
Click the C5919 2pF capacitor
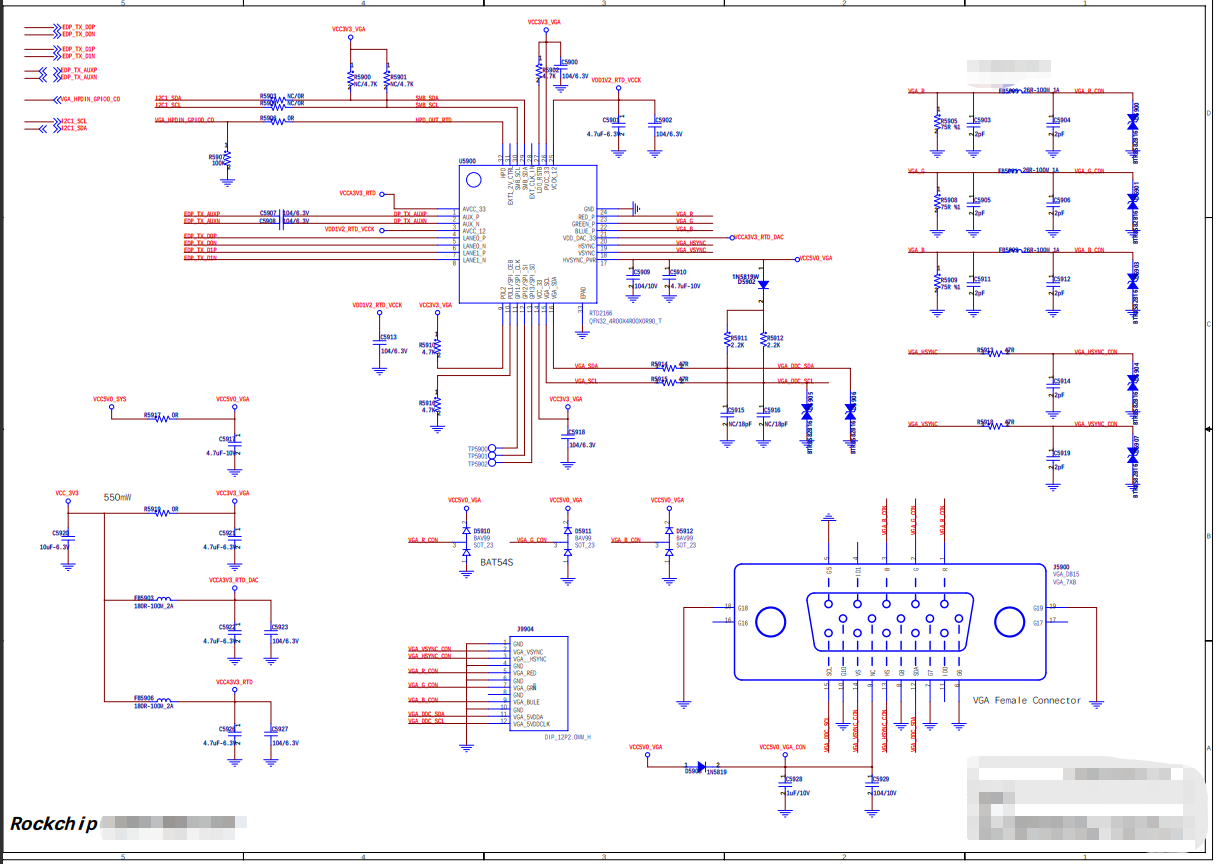point(1052,460)
